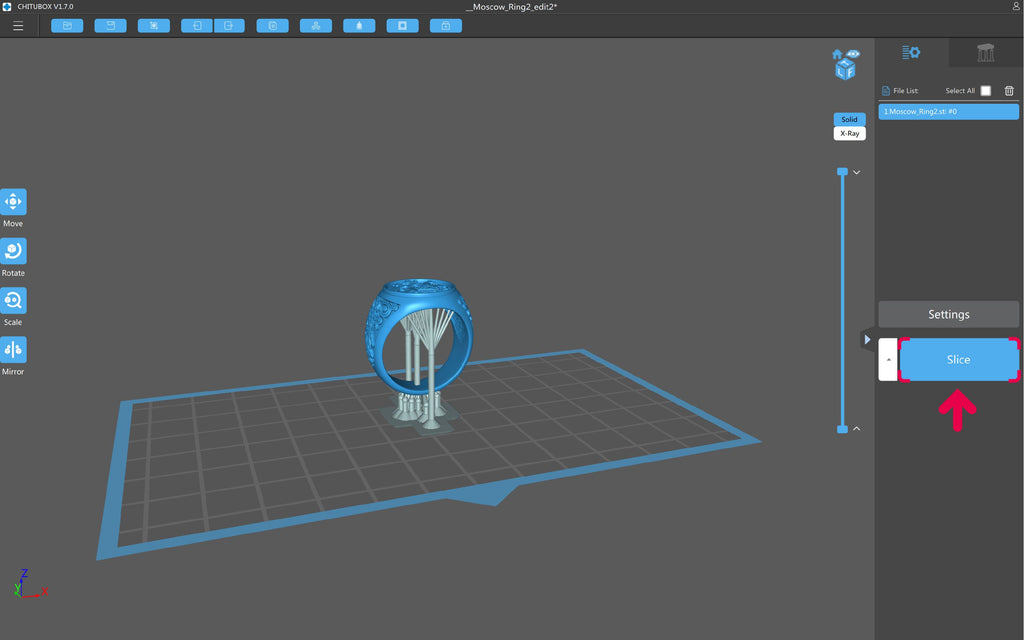Click the Open File folder toolbar button
This screenshot has height=640, width=1024.
67,25
